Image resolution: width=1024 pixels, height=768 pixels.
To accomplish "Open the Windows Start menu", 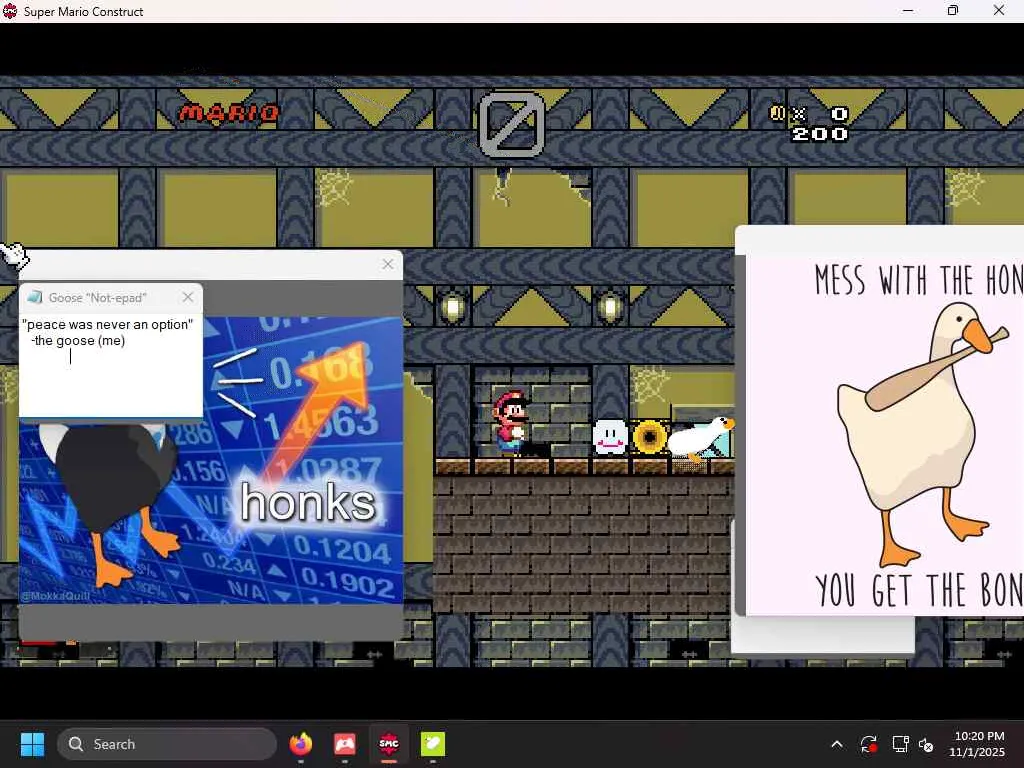I will [x=32, y=744].
